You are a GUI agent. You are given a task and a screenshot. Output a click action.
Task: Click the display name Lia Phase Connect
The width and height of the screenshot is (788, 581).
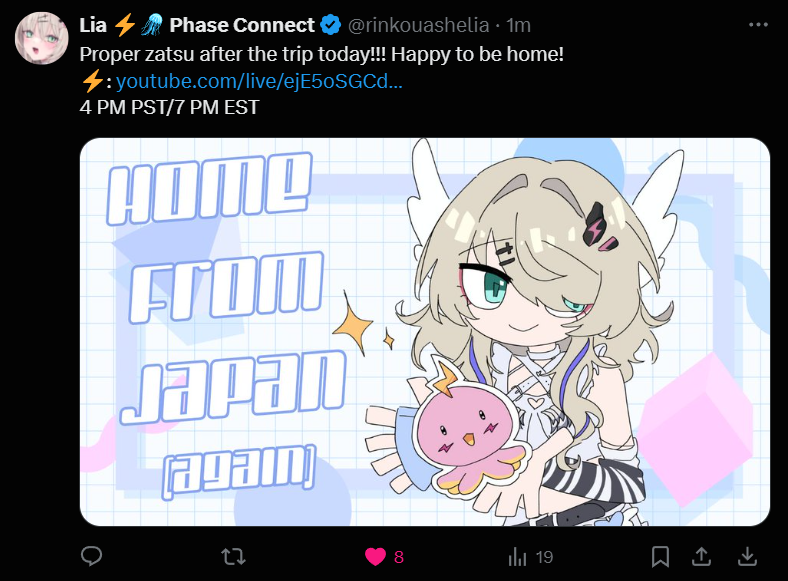pyautogui.click(x=197, y=25)
